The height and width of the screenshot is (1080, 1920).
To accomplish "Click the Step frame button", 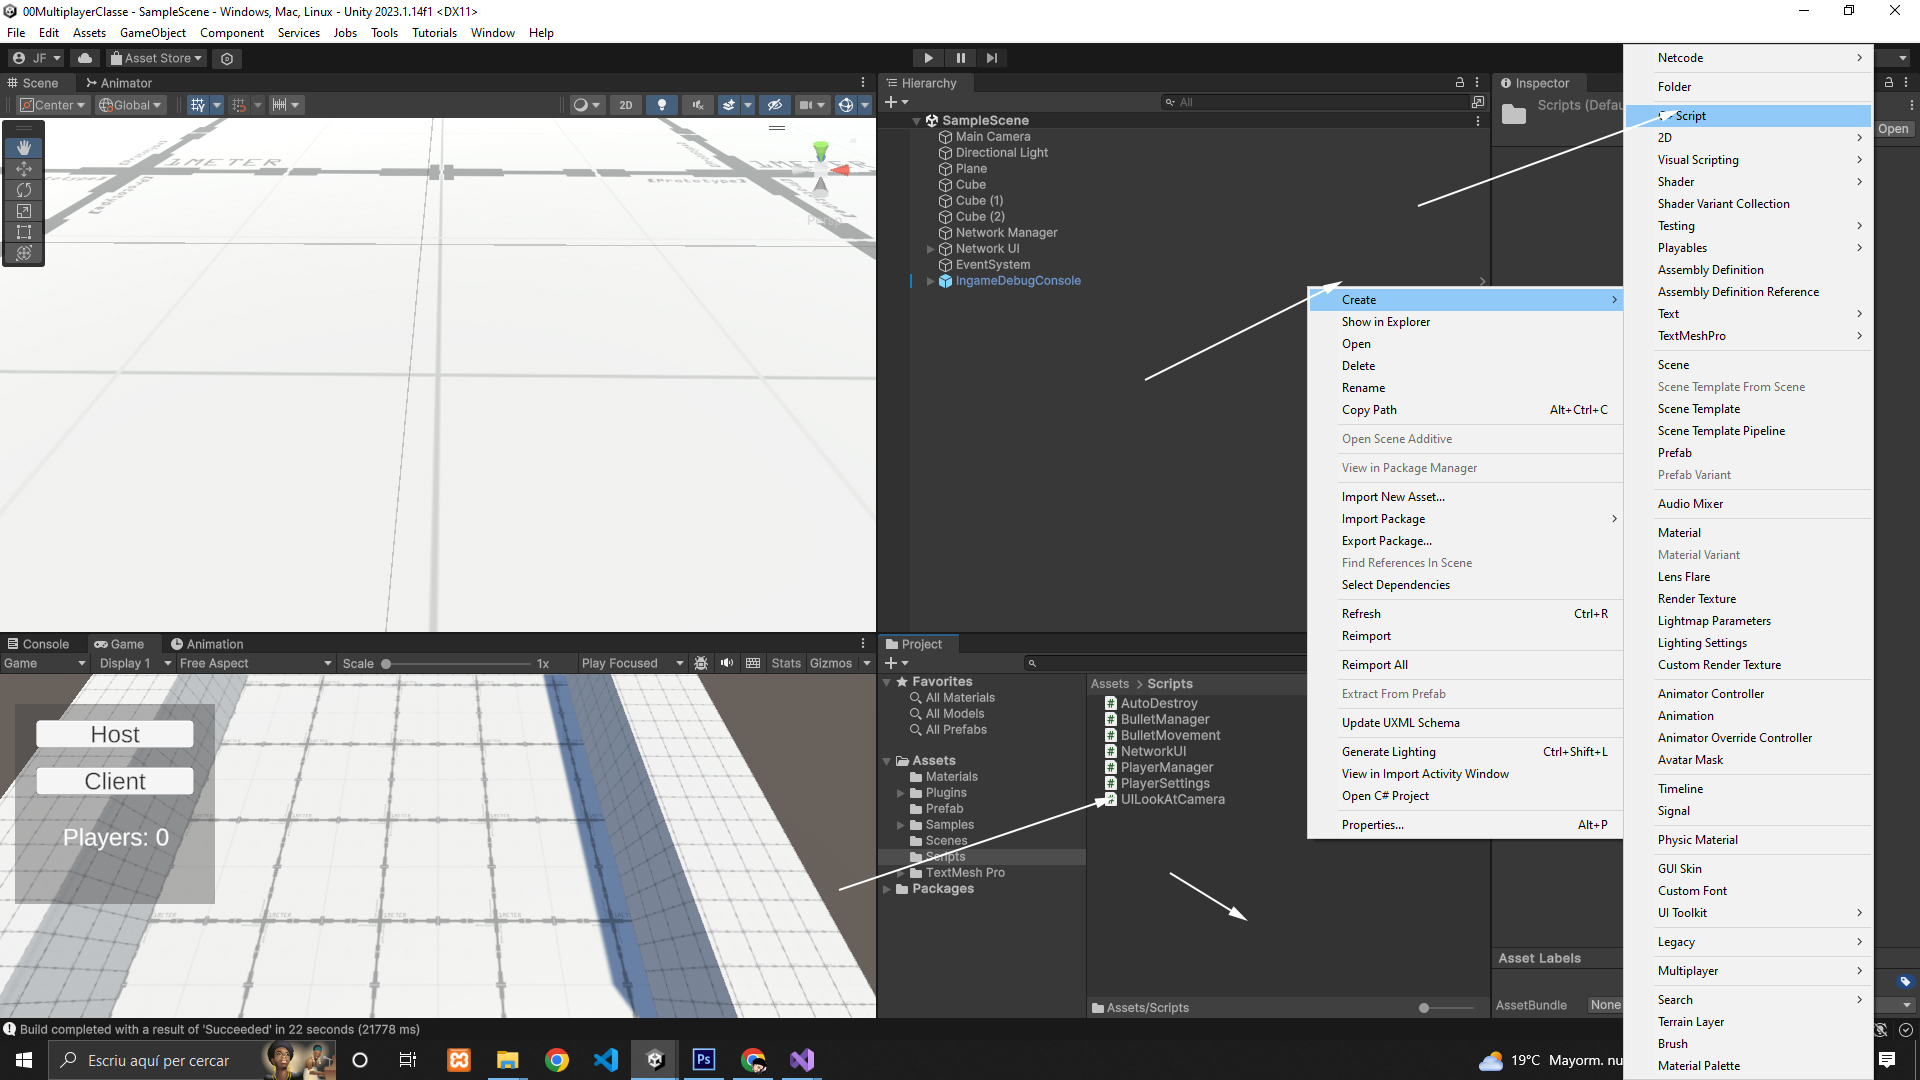I will point(991,58).
